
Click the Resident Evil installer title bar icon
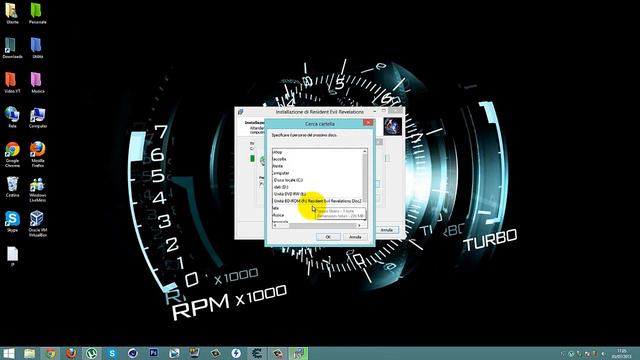click(x=240, y=111)
